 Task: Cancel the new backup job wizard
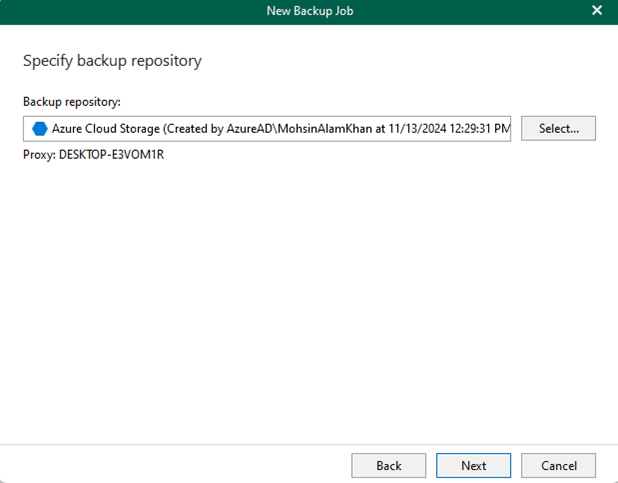(558, 466)
